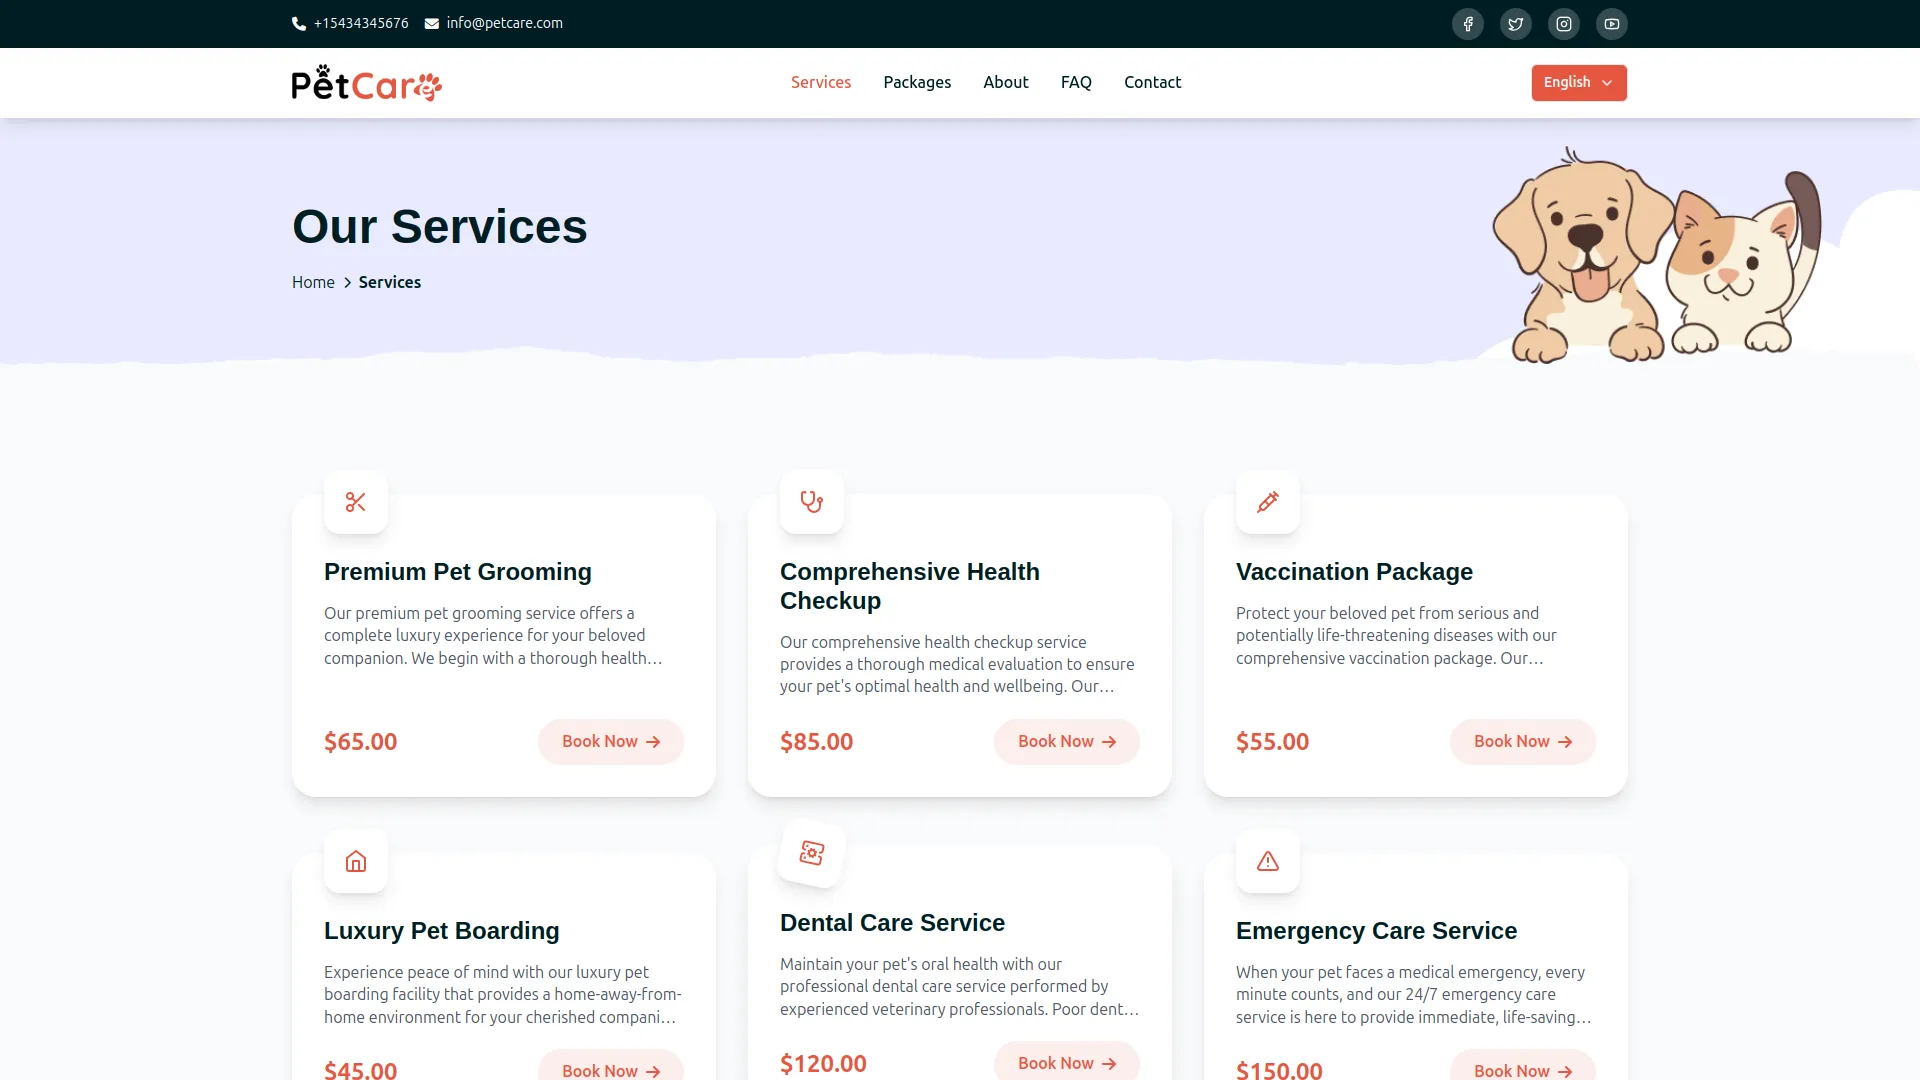Click the PetCare logo
Screen dimensions: 1920x1080
(367, 83)
